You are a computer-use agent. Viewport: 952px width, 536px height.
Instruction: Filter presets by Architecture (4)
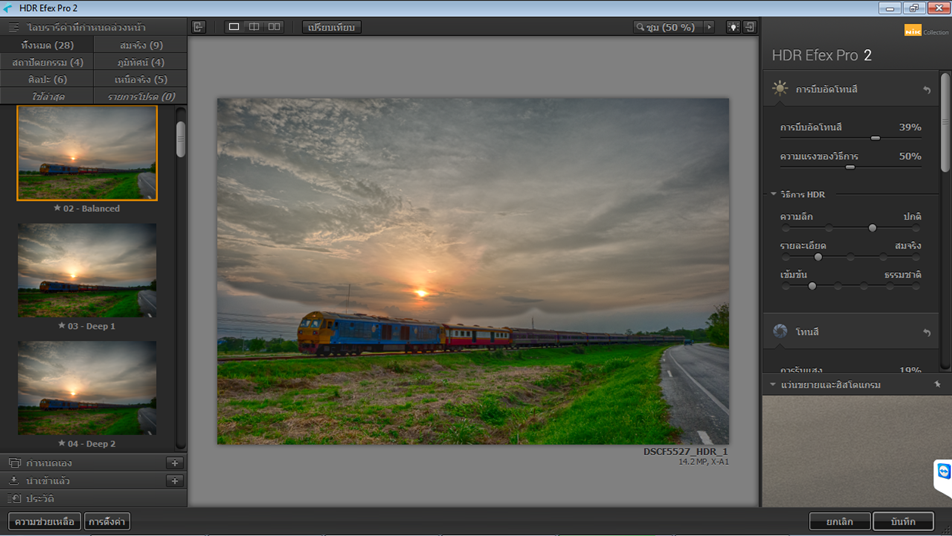(47, 62)
